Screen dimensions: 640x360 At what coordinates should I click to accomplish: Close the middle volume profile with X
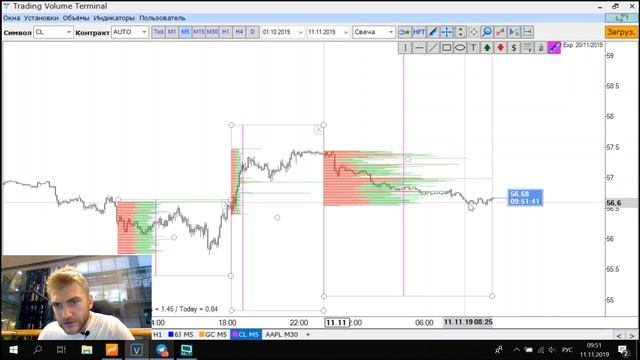click(318, 130)
